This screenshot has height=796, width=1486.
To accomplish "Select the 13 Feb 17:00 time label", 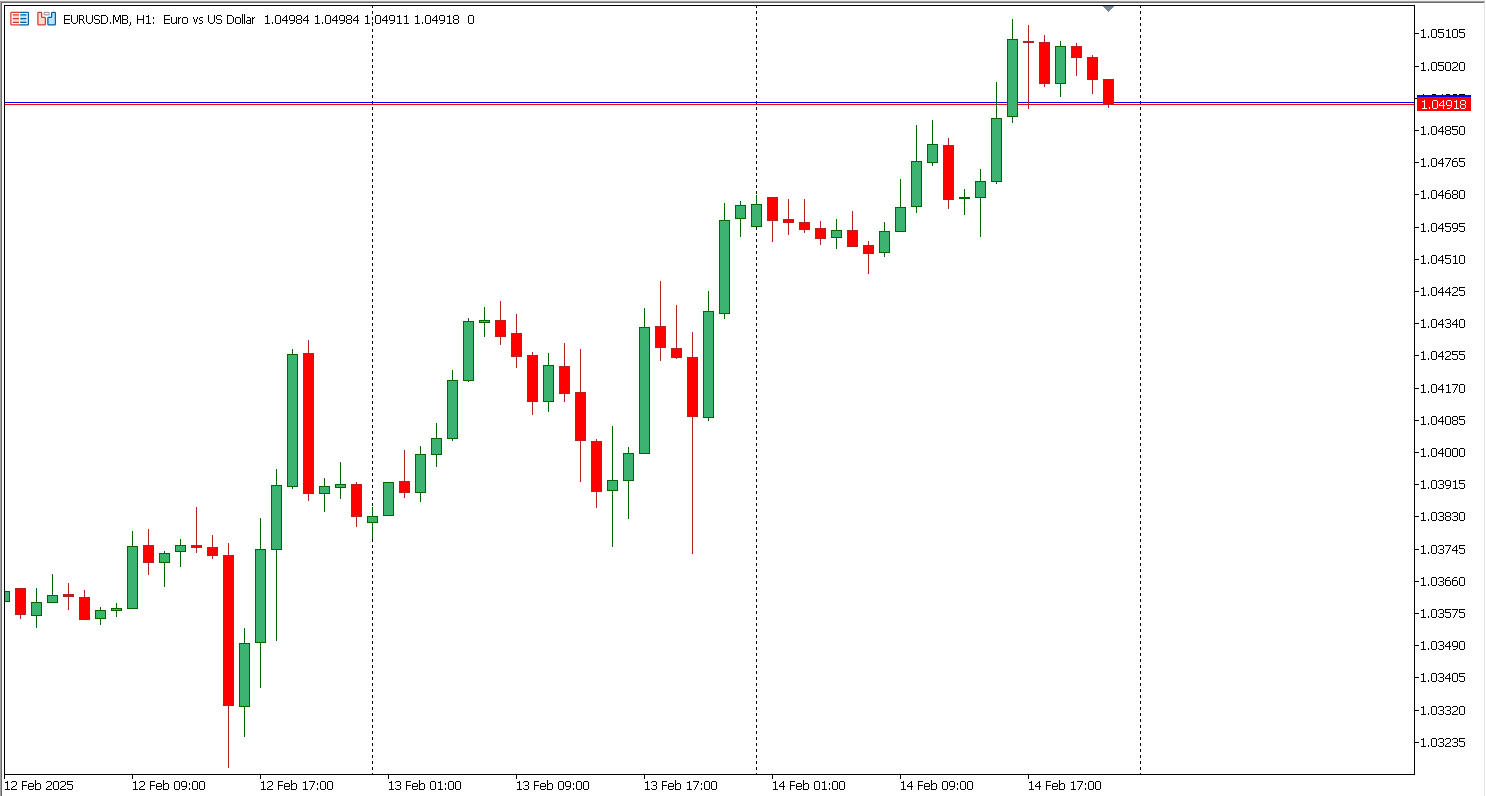I will click(x=680, y=786).
